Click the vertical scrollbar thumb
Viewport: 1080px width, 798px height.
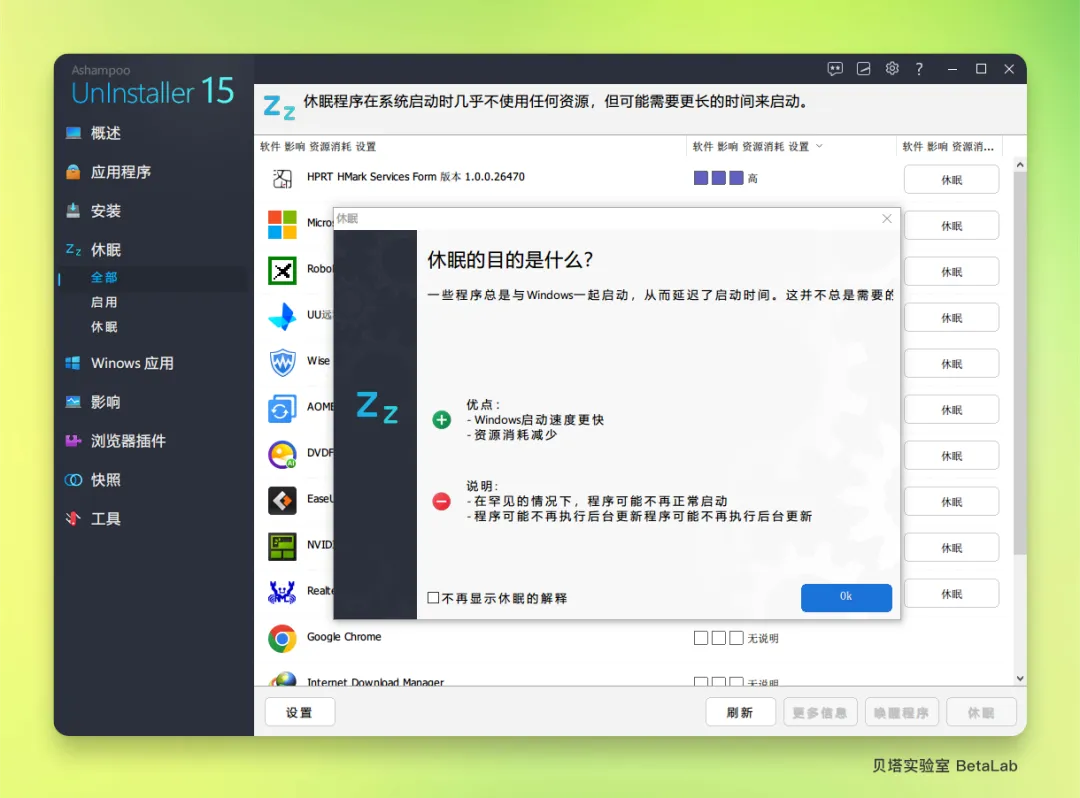(x=1020, y=363)
